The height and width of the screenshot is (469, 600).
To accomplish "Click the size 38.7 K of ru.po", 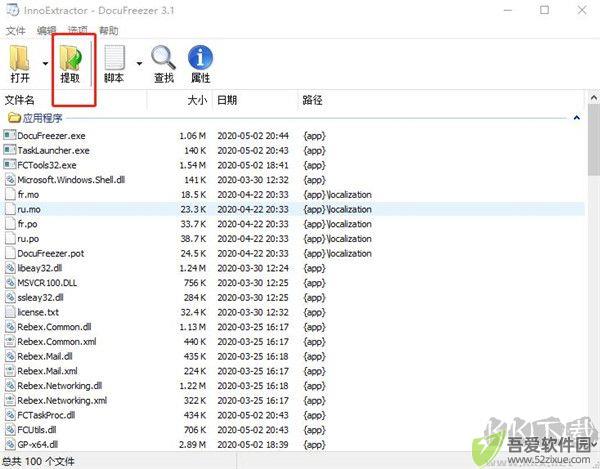I will click(193, 239).
